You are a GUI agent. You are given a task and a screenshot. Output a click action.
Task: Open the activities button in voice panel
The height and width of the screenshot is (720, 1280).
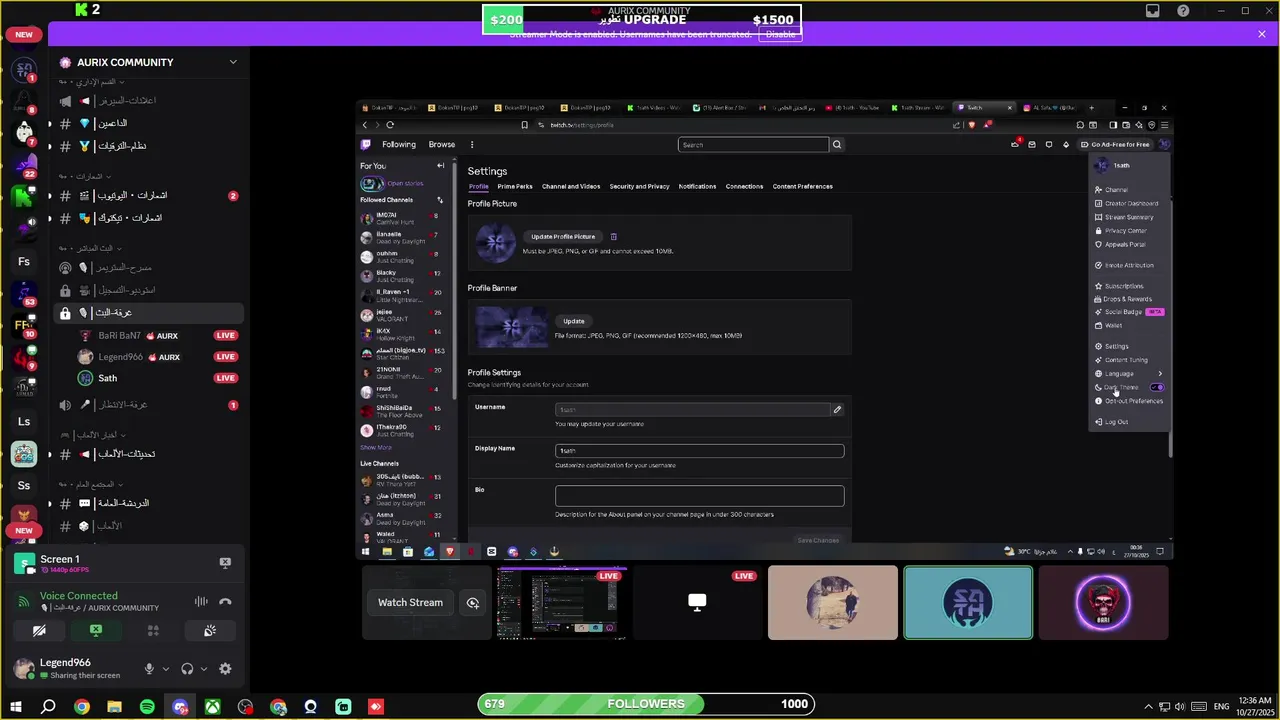tap(153, 631)
